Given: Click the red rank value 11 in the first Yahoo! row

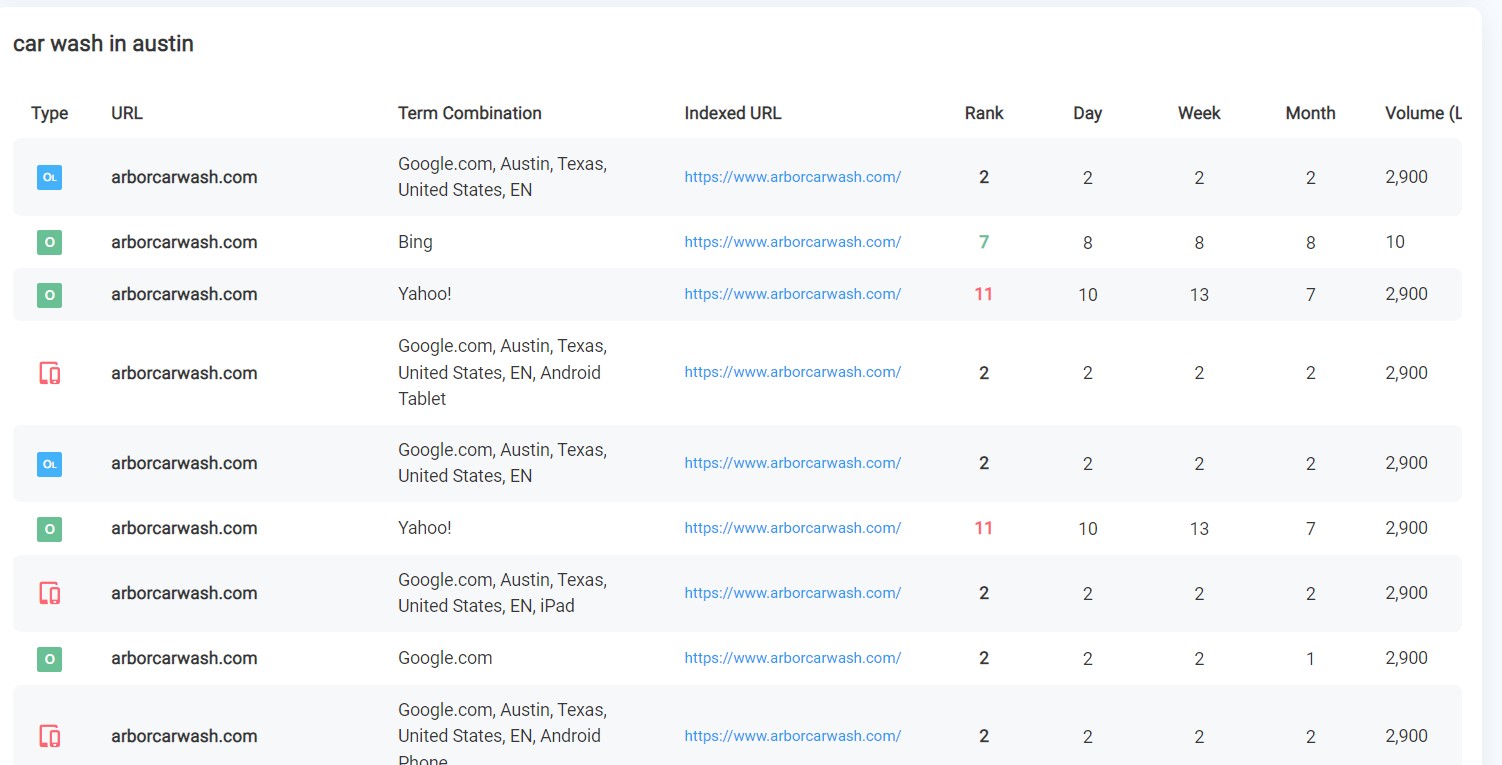Looking at the screenshot, I should 984,294.
